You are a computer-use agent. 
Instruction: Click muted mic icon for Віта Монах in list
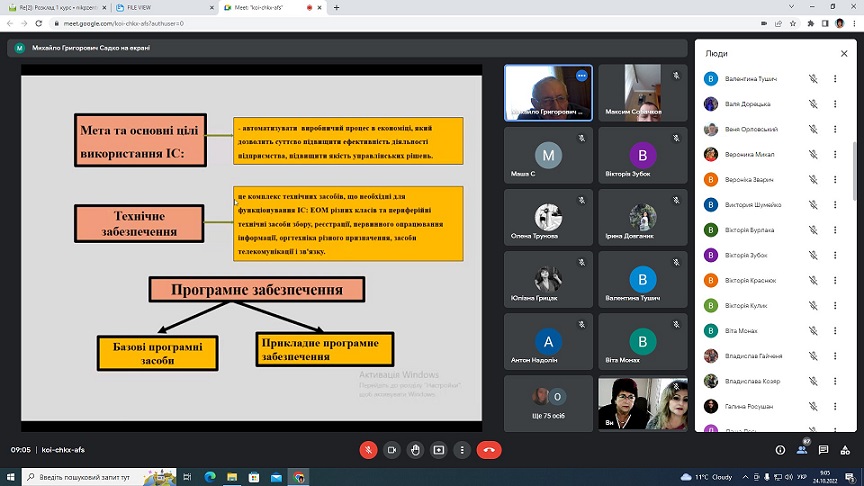pyautogui.click(x=813, y=331)
